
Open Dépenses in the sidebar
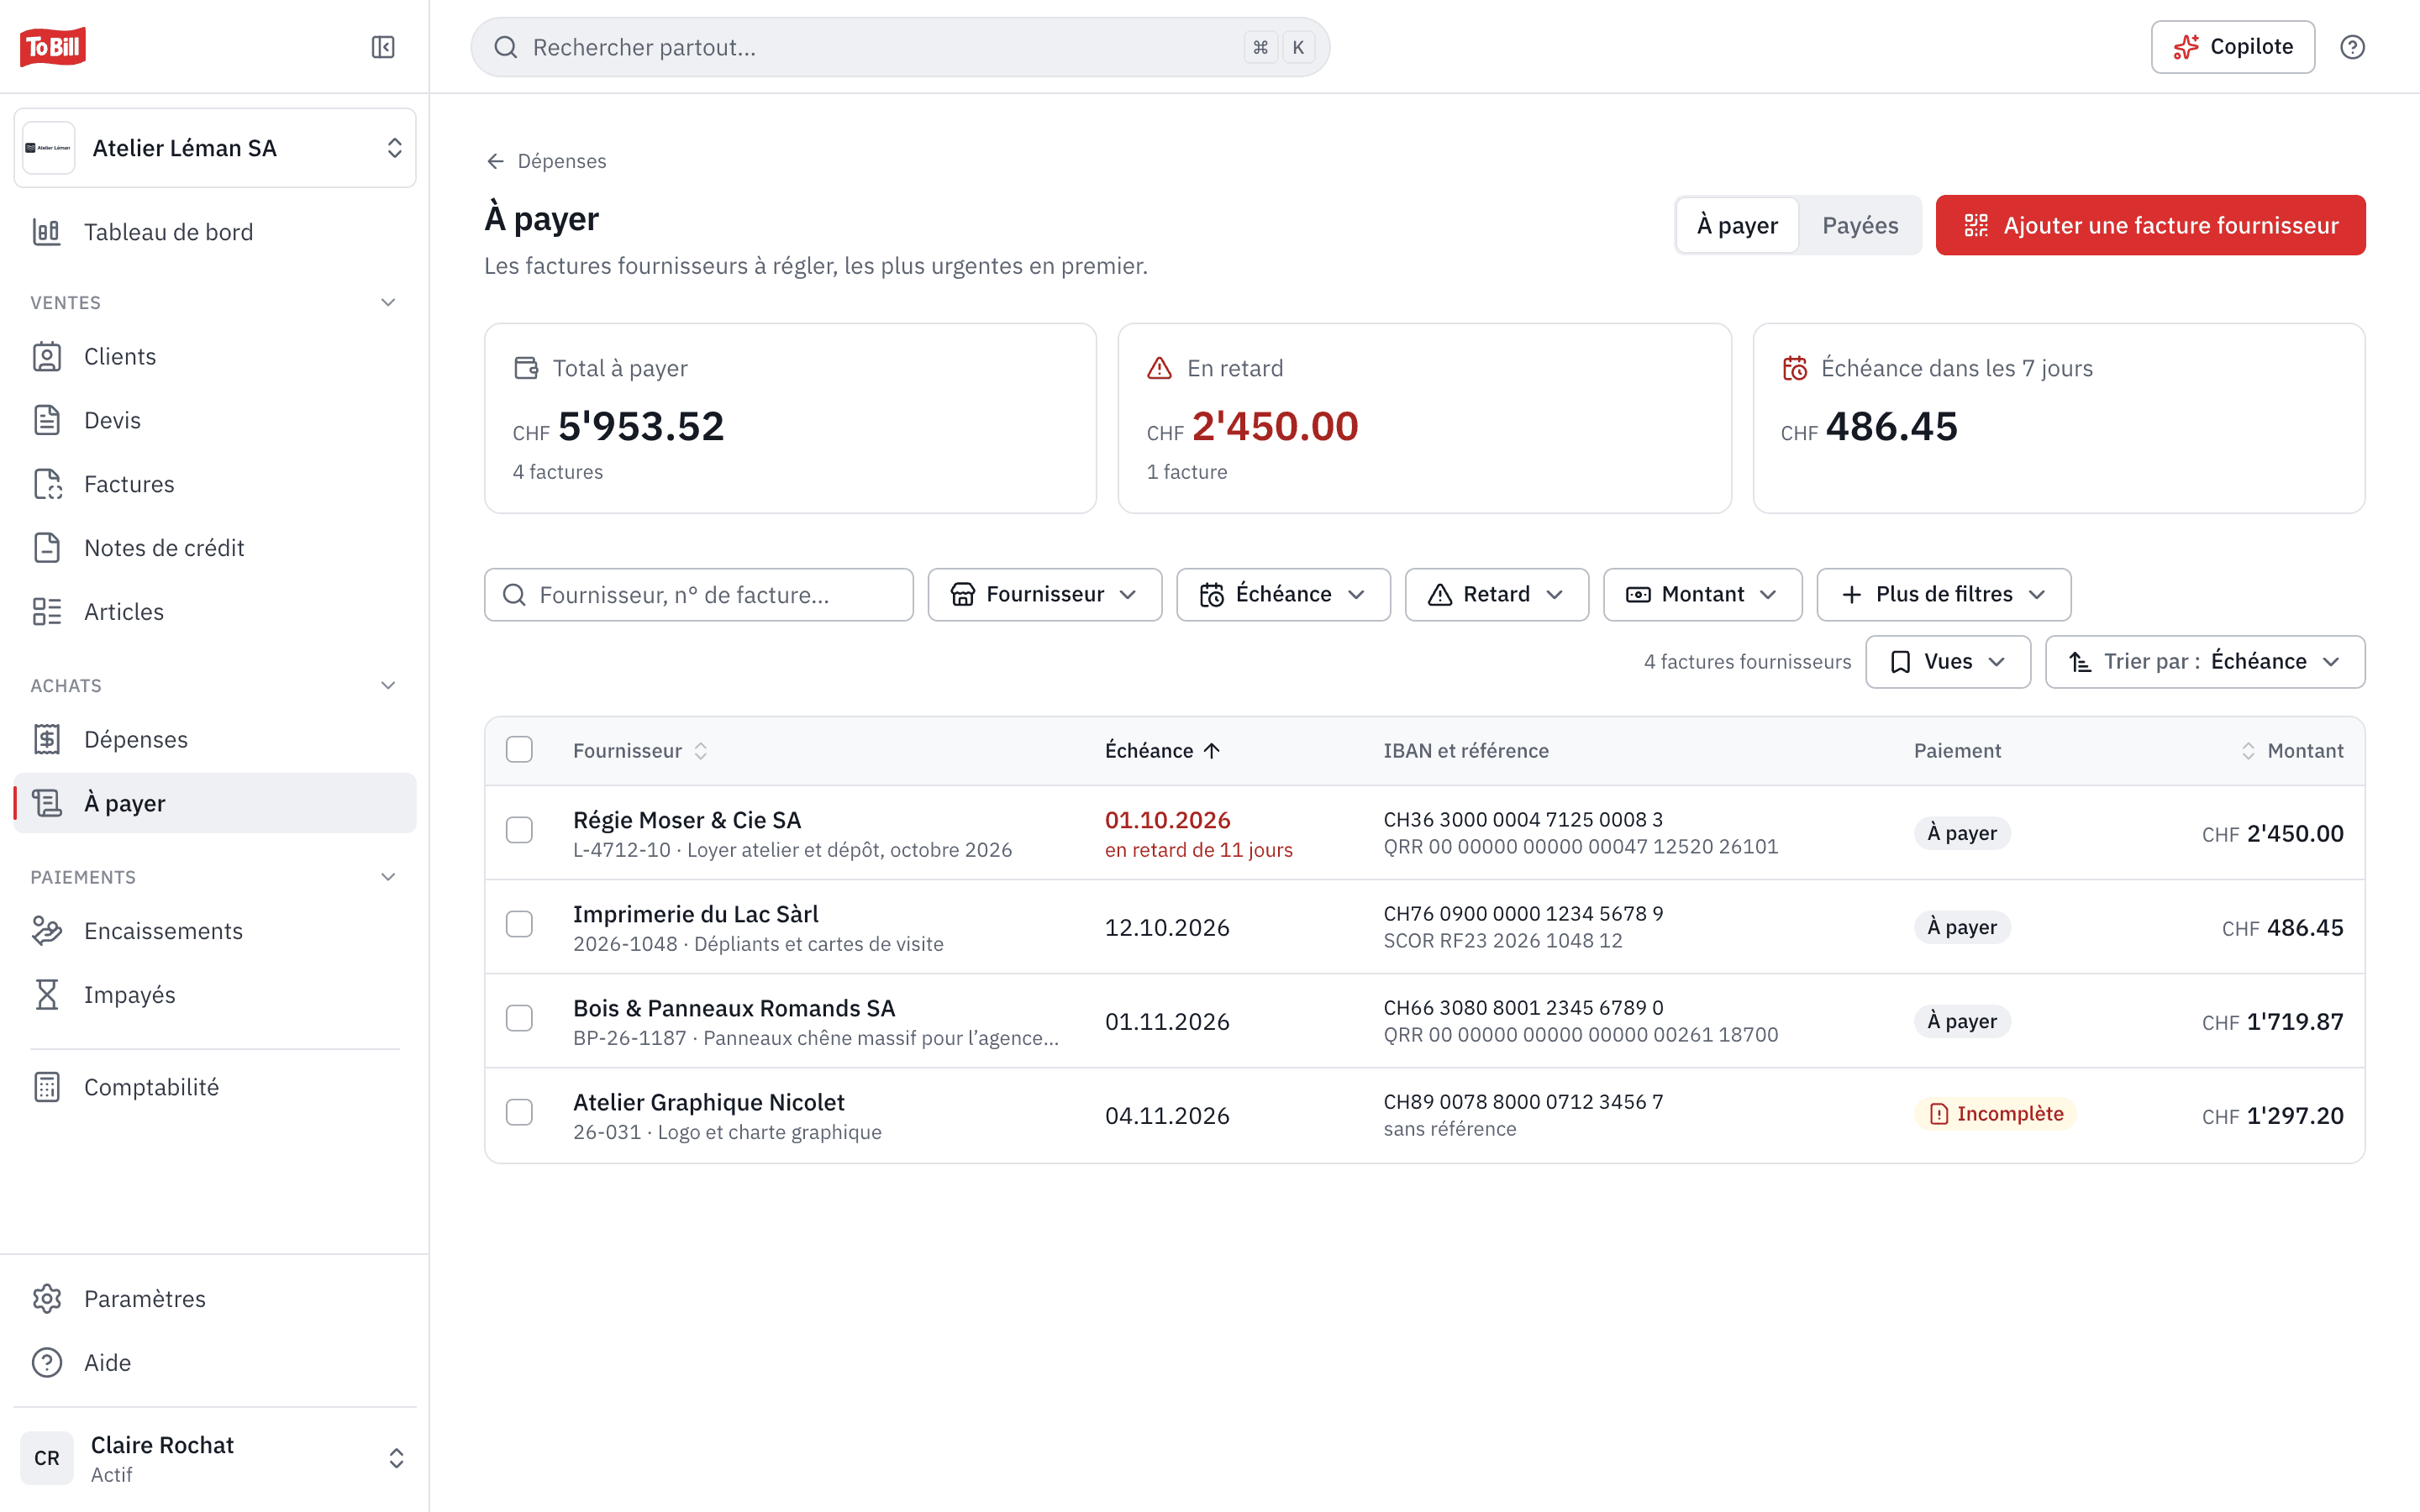(x=215, y=739)
